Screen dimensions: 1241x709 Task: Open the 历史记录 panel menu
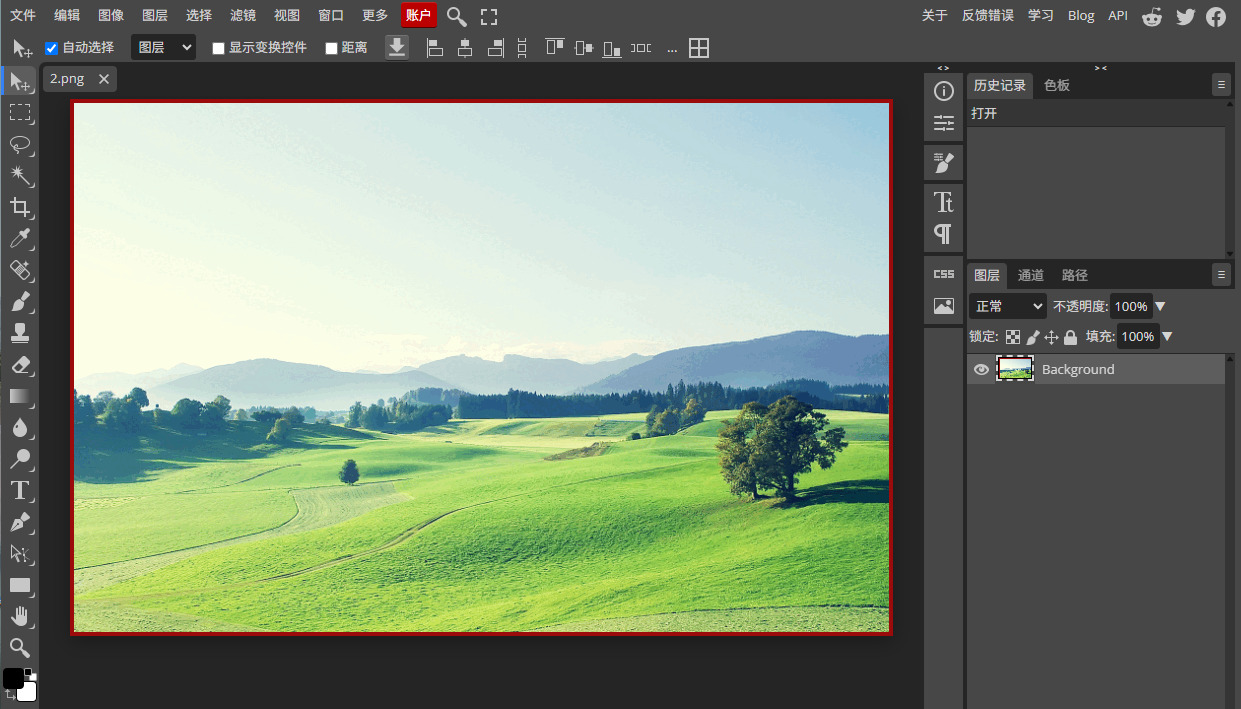(x=1222, y=85)
